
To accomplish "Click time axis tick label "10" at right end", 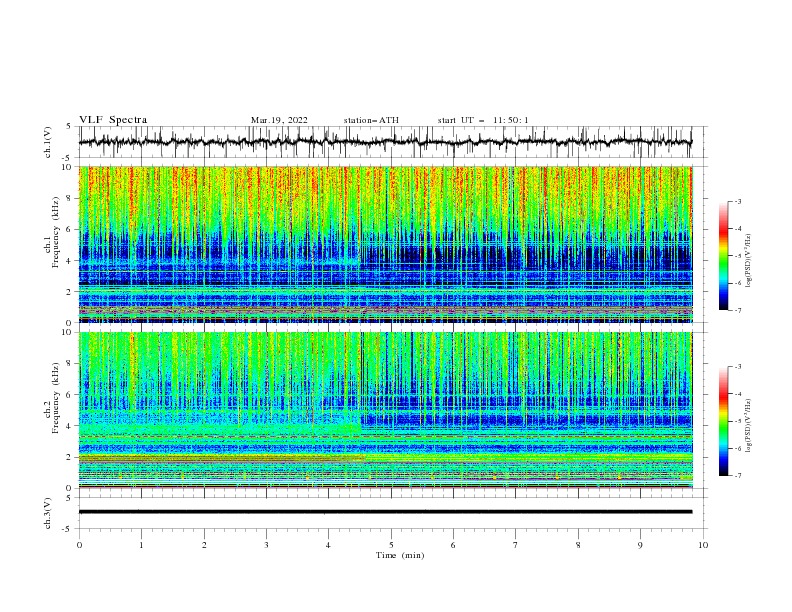I will pos(703,545).
